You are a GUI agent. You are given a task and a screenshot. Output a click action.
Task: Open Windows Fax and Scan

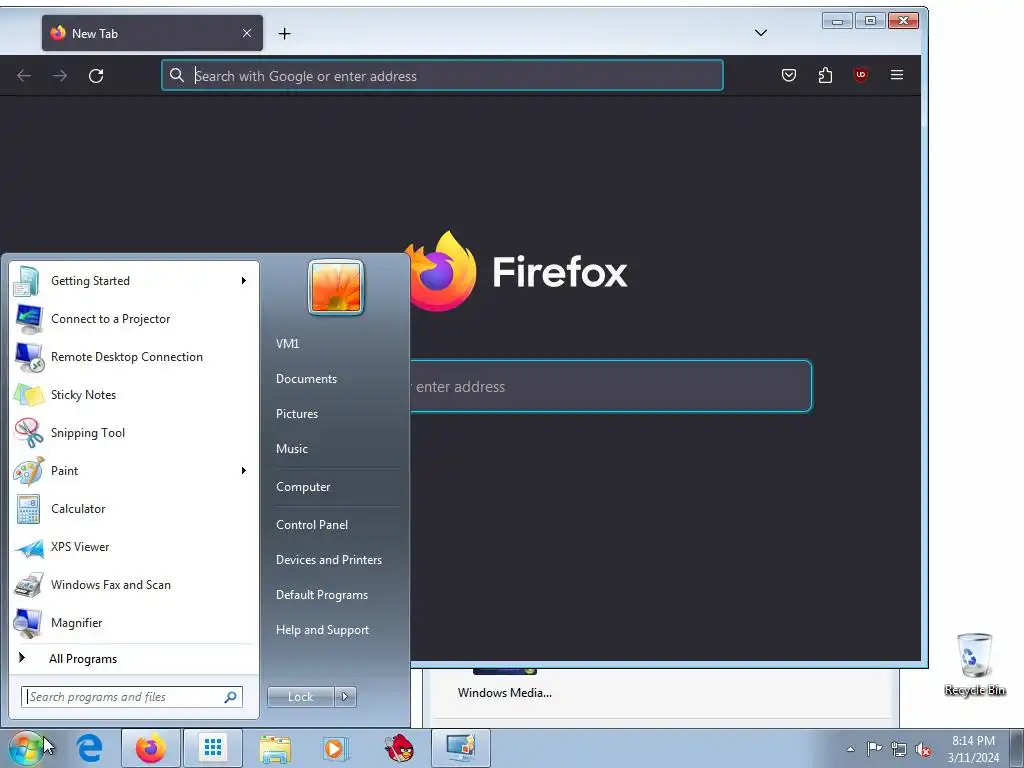(133, 584)
